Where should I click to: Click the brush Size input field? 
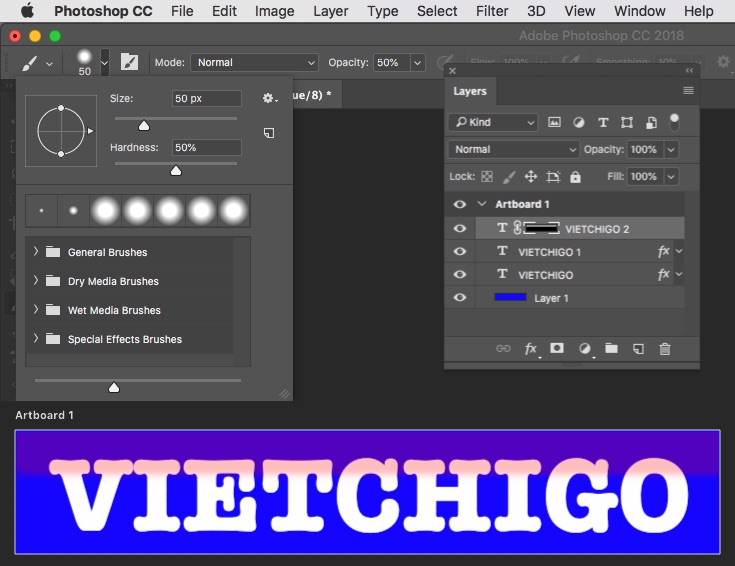(x=206, y=99)
